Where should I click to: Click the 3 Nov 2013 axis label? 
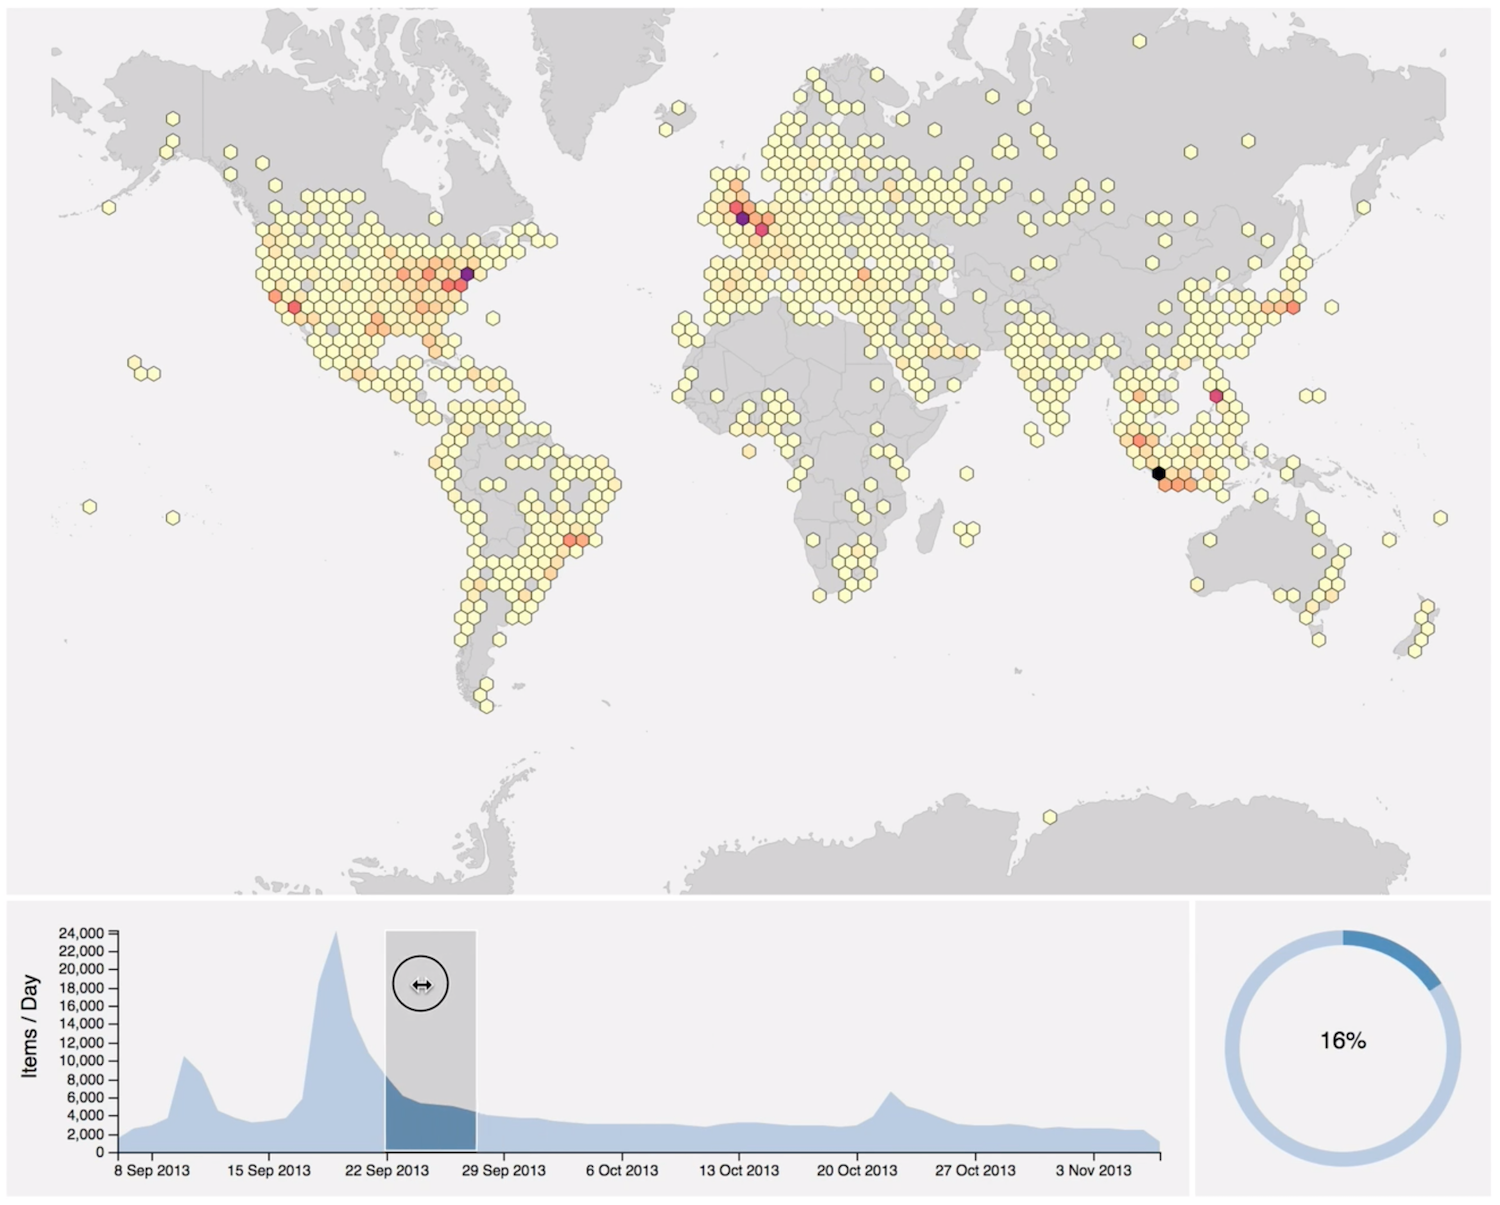pyautogui.click(x=1095, y=1167)
